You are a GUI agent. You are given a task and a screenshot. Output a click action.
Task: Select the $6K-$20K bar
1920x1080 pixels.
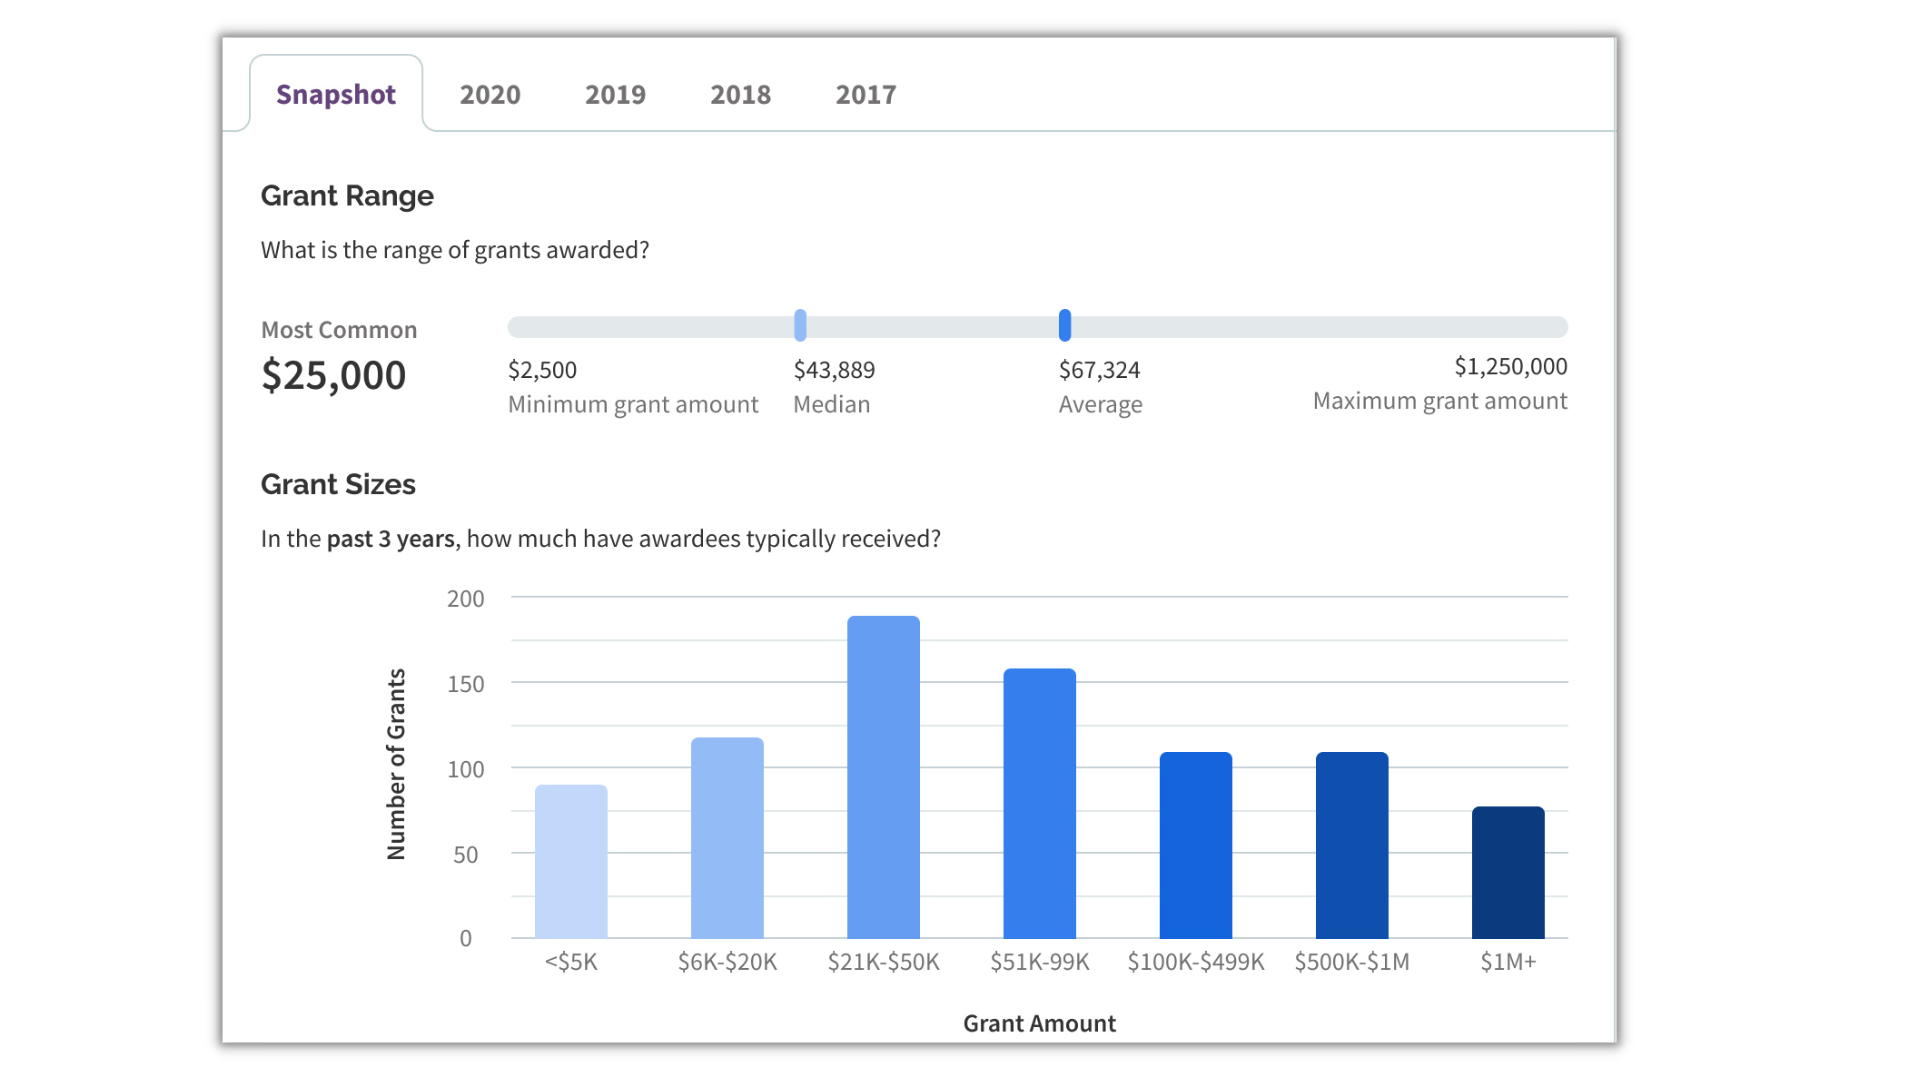[x=727, y=838]
